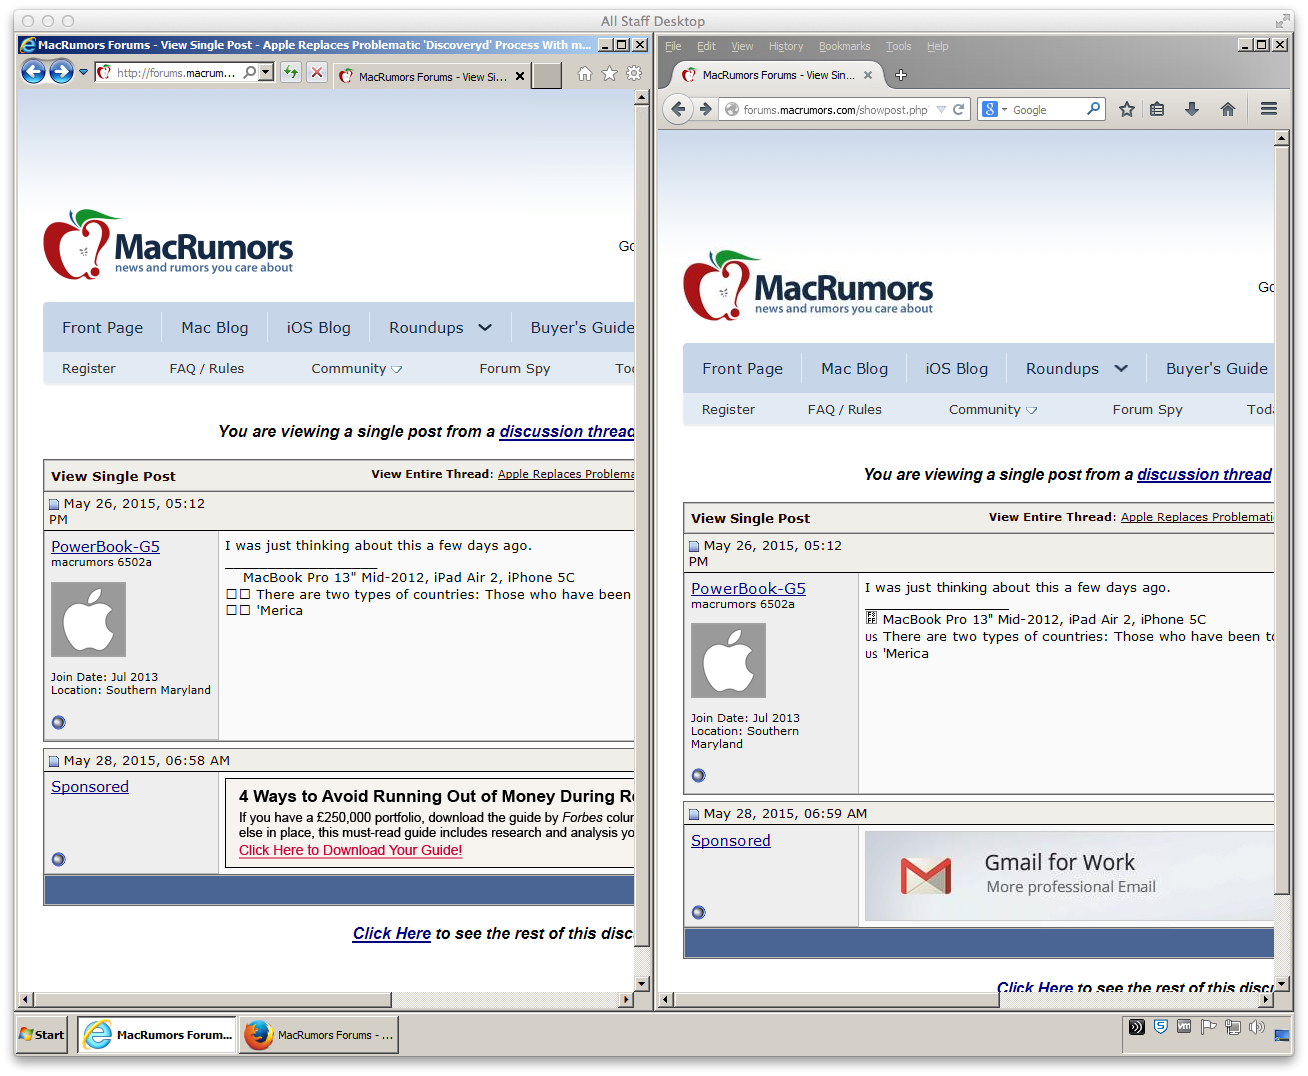Click the green refresh button in Internet Explorer
This screenshot has width=1308, height=1076.
click(x=291, y=72)
